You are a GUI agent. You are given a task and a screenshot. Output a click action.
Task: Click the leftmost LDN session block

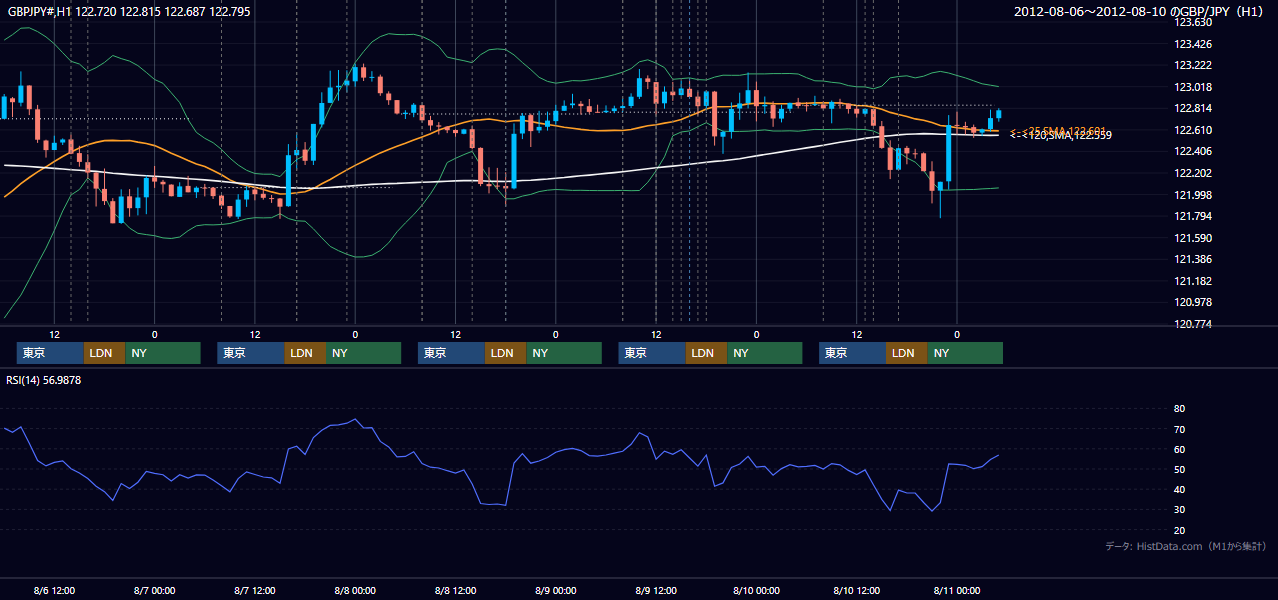pos(104,353)
